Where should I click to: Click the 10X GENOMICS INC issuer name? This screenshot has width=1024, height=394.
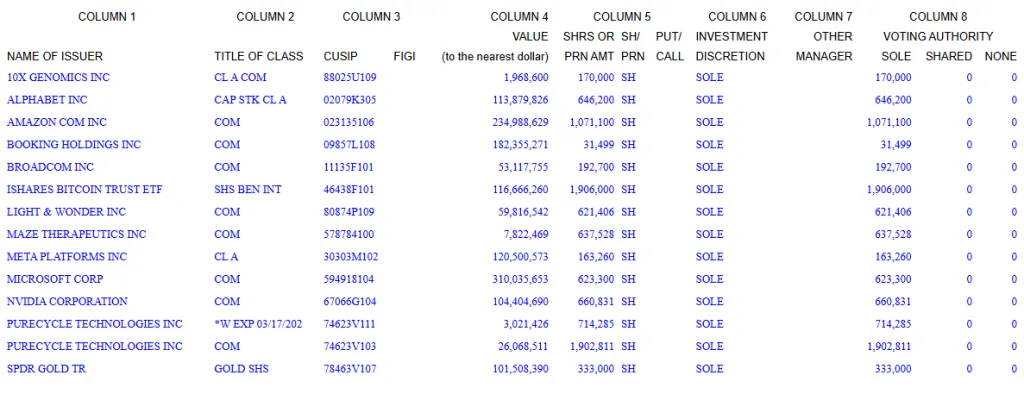tap(58, 77)
